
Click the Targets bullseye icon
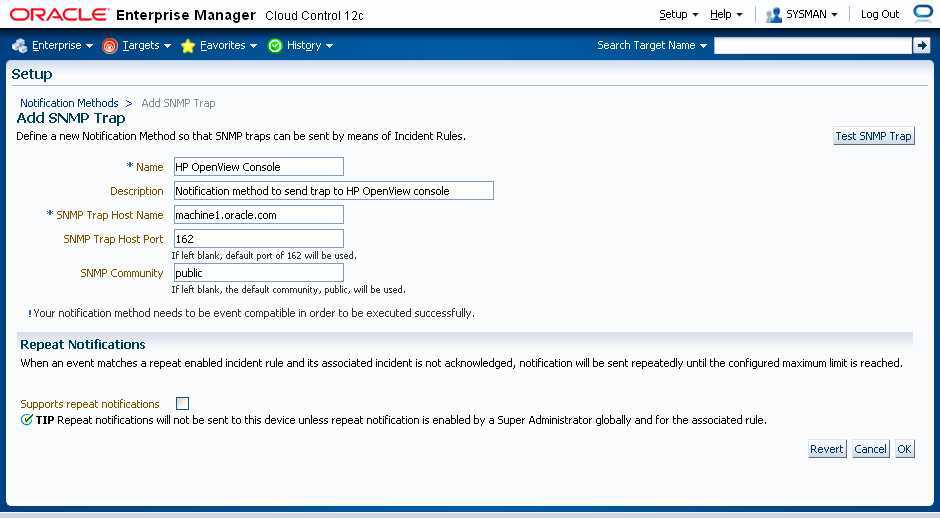[x=110, y=46]
